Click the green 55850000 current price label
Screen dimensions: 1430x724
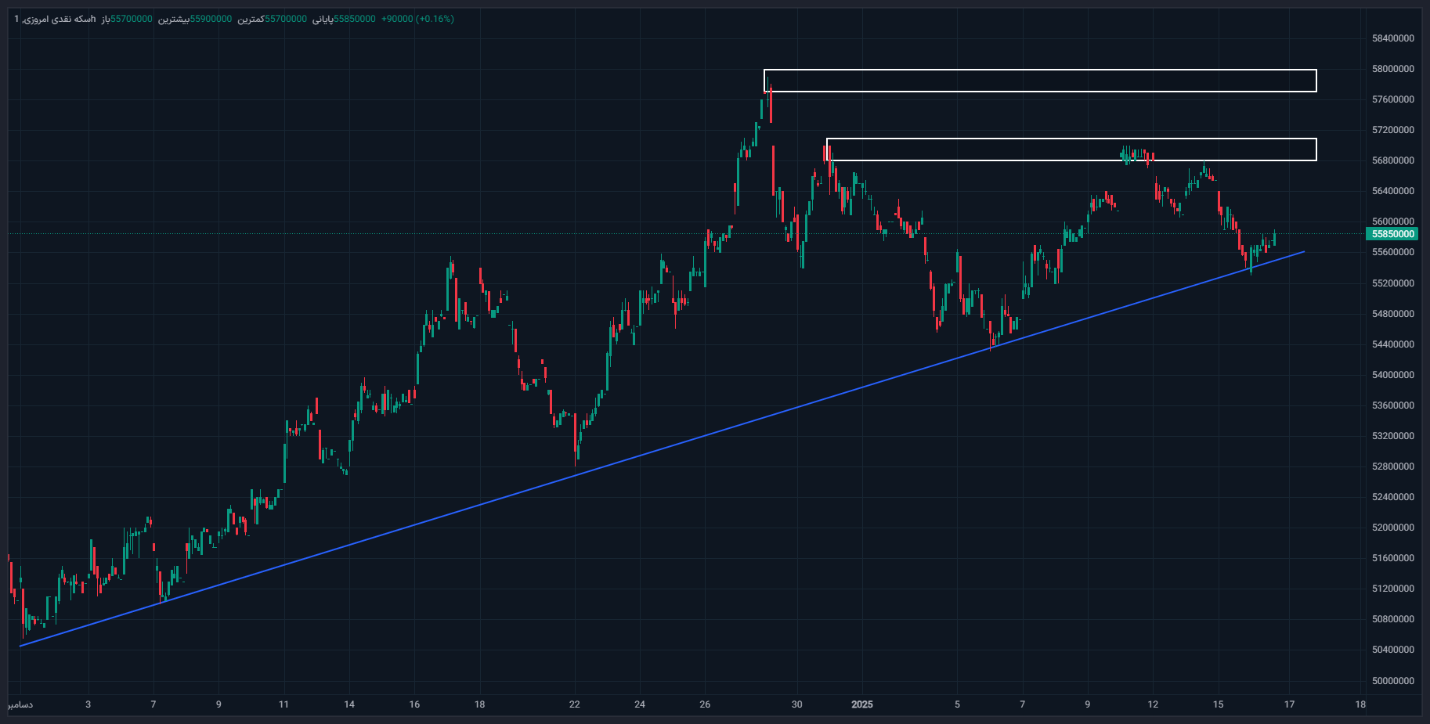(1393, 234)
